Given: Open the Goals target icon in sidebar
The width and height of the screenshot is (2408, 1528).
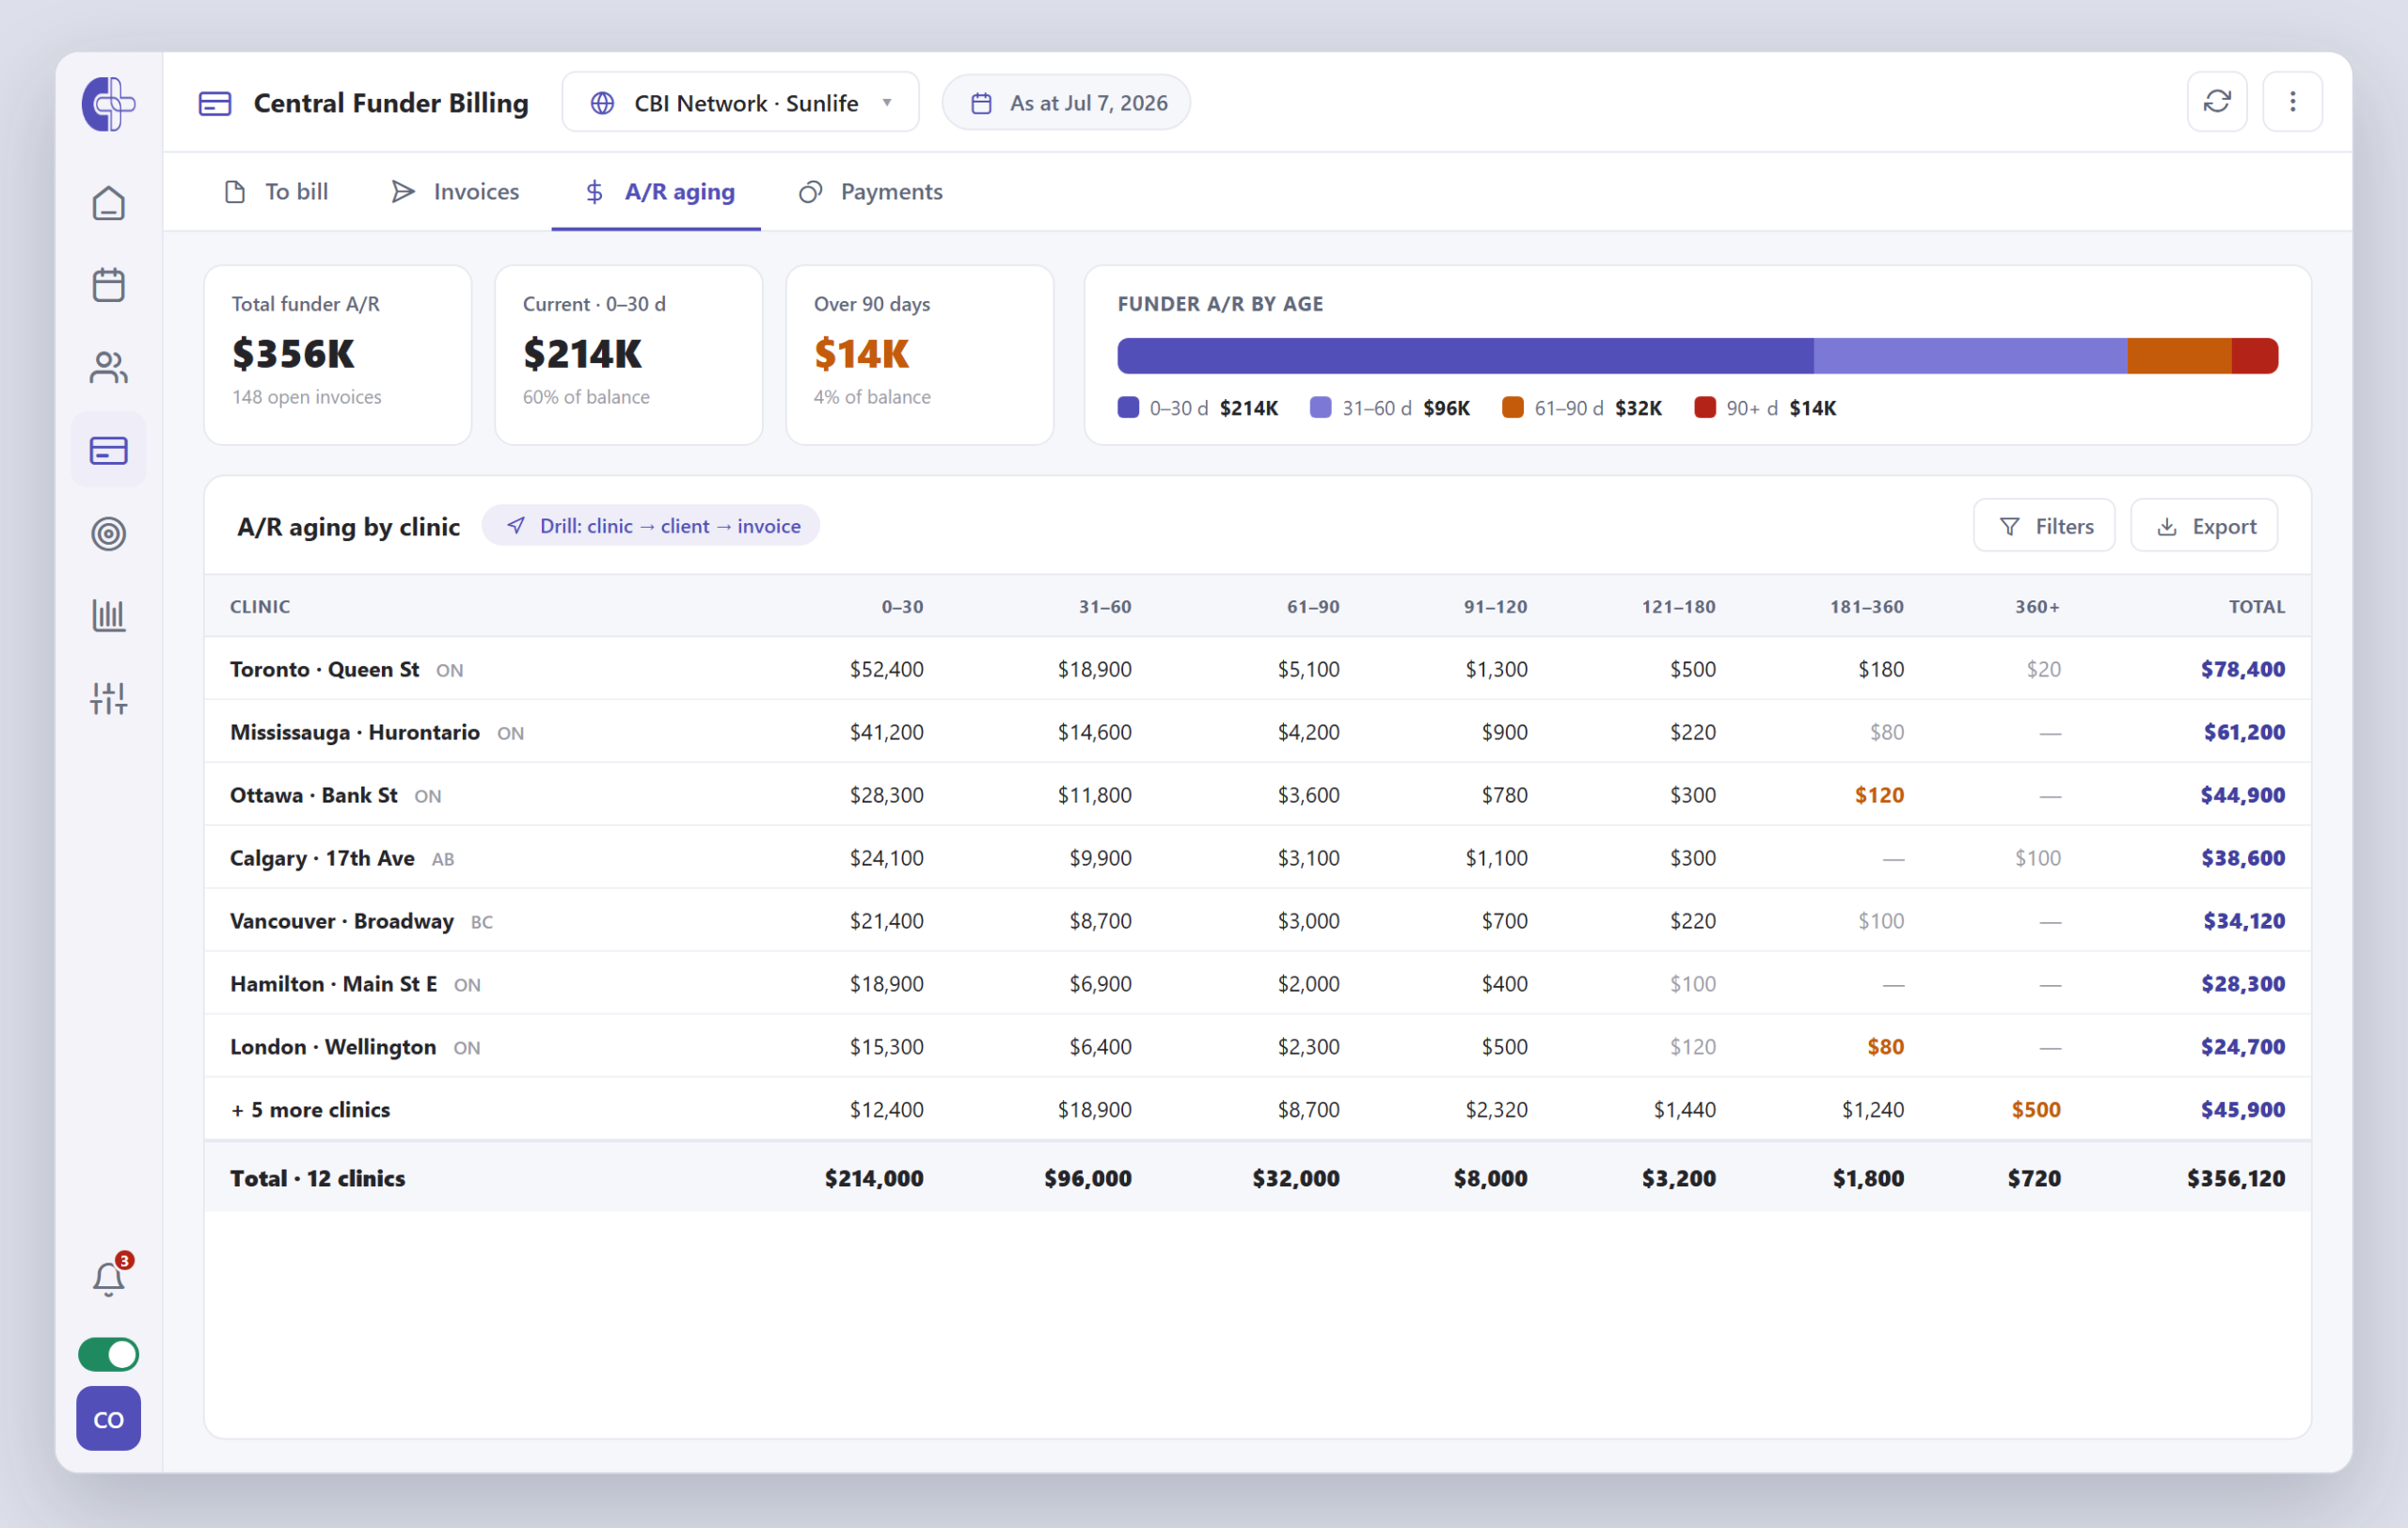Looking at the screenshot, I should (x=108, y=533).
